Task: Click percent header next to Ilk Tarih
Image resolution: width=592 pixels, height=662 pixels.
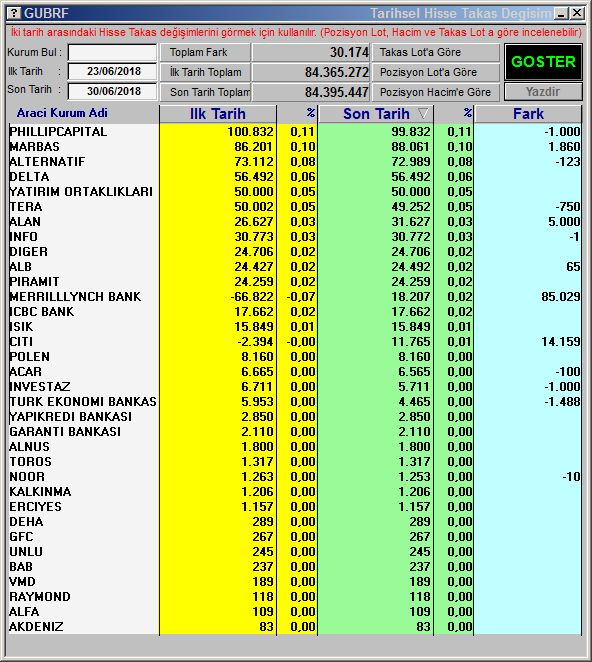Action: pos(298,114)
